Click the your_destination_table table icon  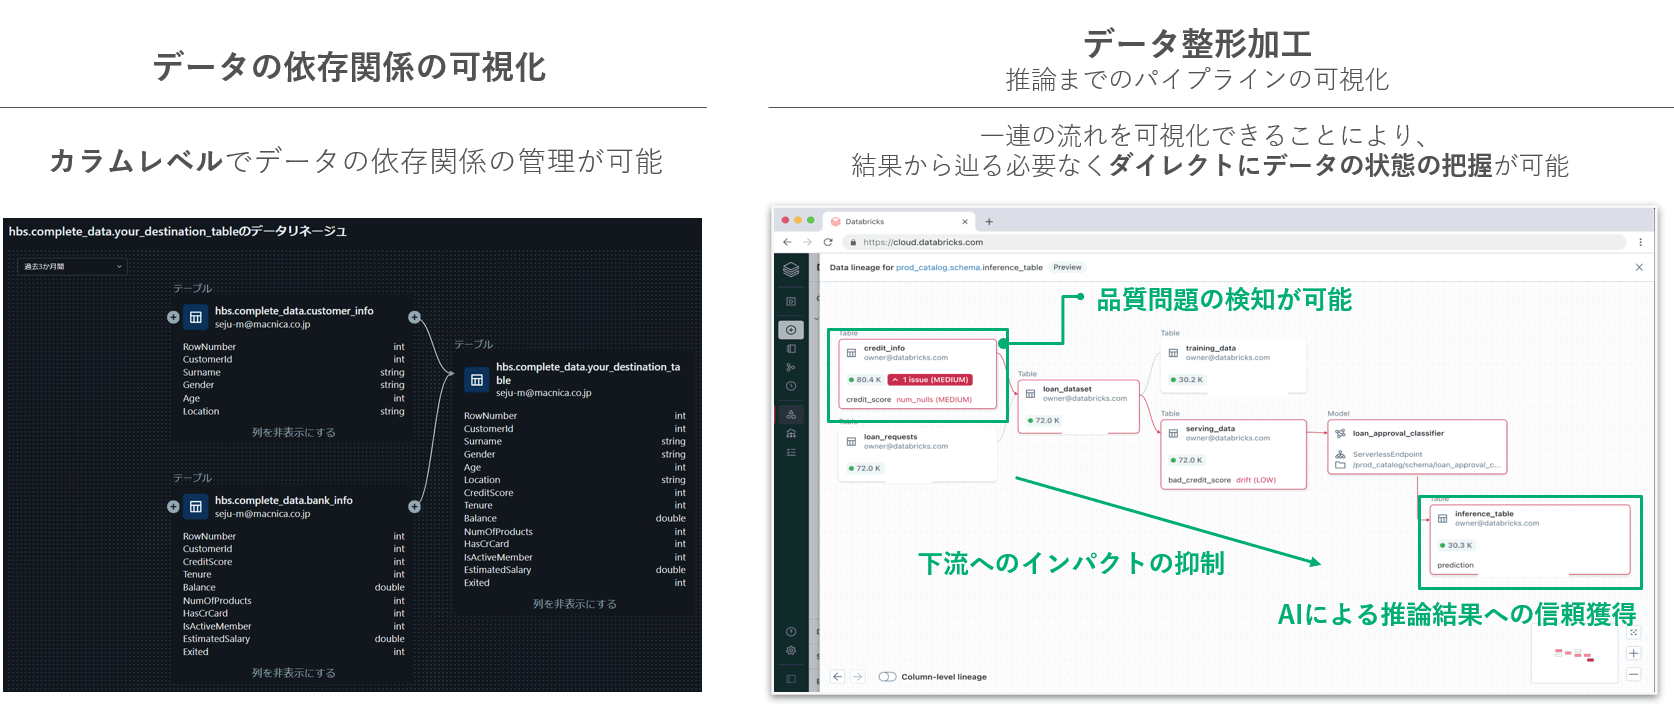tap(477, 380)
